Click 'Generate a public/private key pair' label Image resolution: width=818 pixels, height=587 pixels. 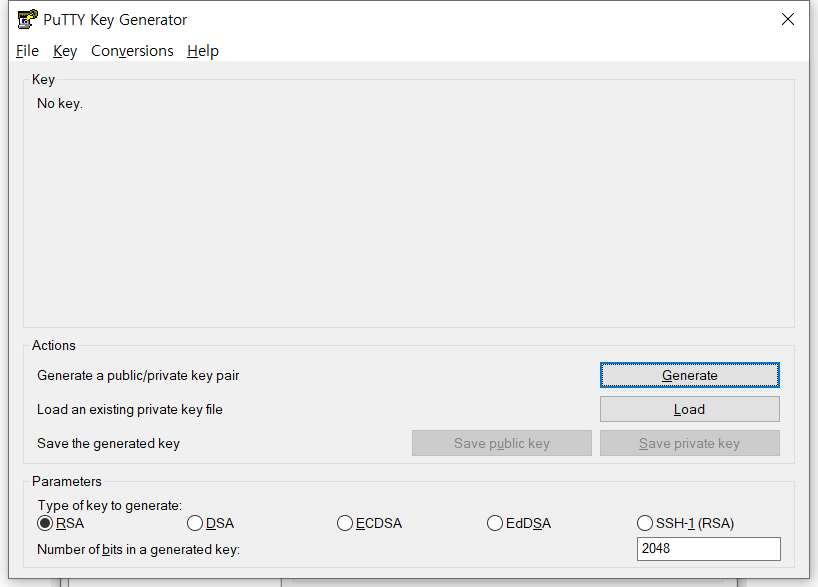[x=138, y=376]
